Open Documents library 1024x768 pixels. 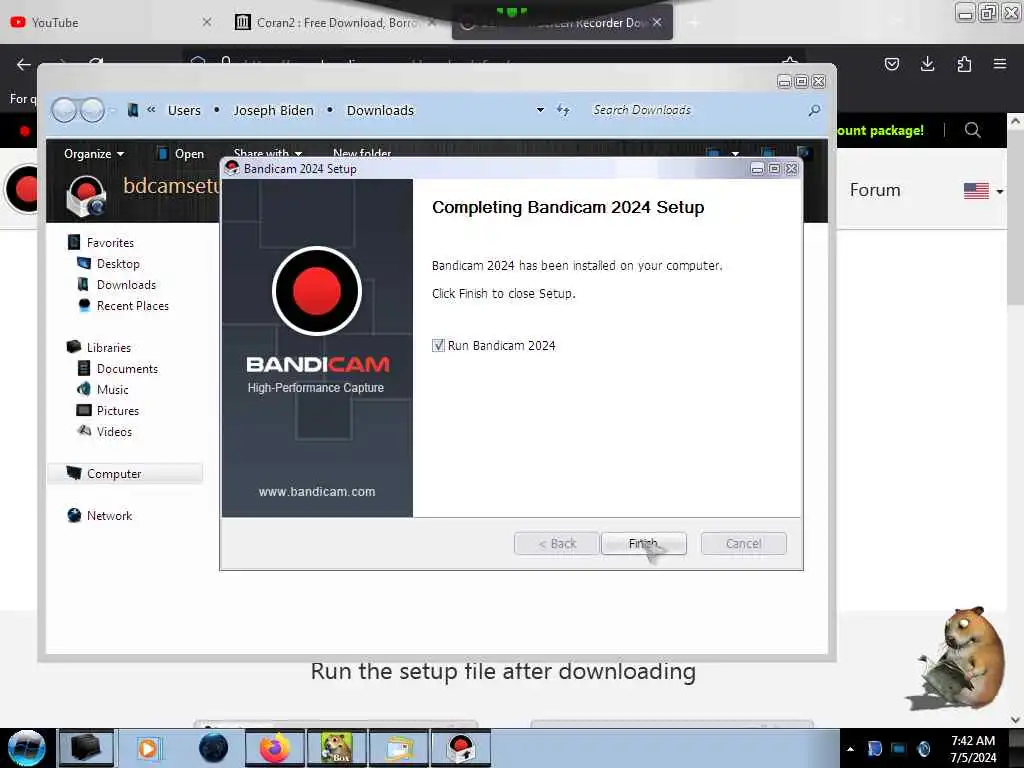tap(127, 368)
